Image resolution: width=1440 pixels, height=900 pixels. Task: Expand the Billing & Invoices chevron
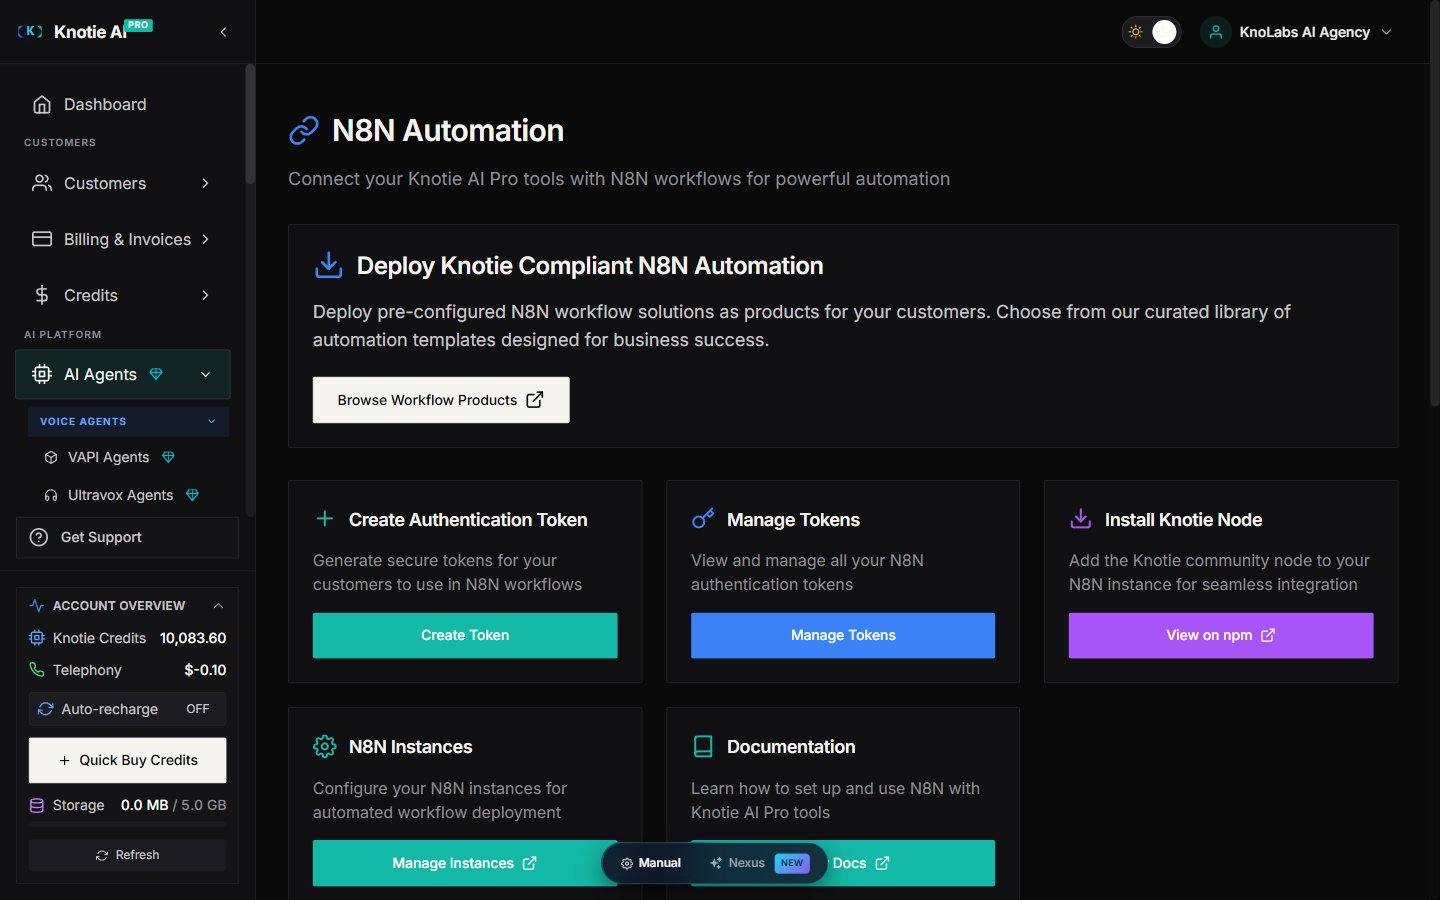(x=205, y=239)
